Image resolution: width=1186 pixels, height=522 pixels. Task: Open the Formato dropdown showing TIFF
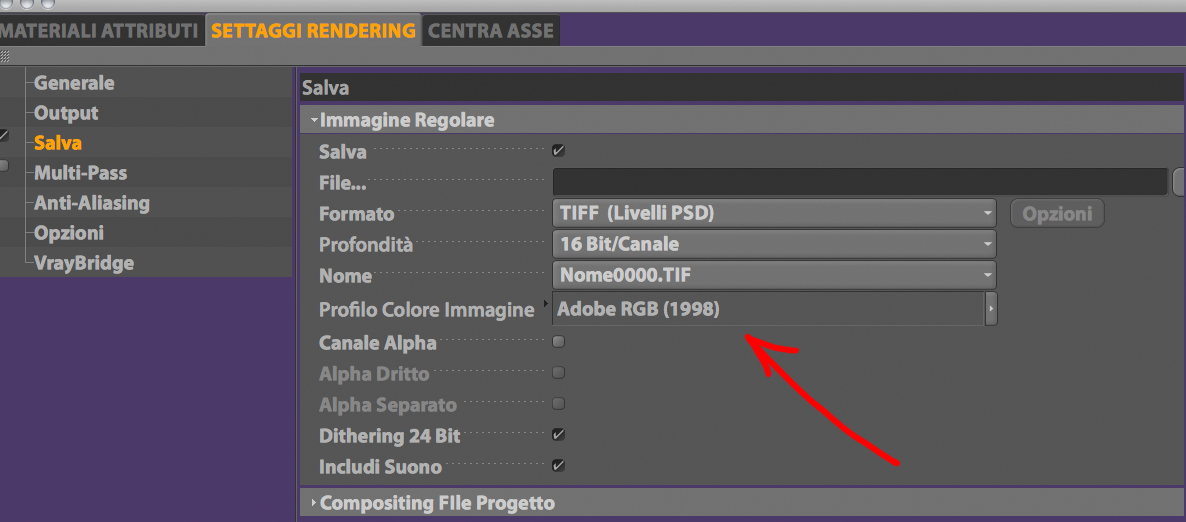[774, 213]
